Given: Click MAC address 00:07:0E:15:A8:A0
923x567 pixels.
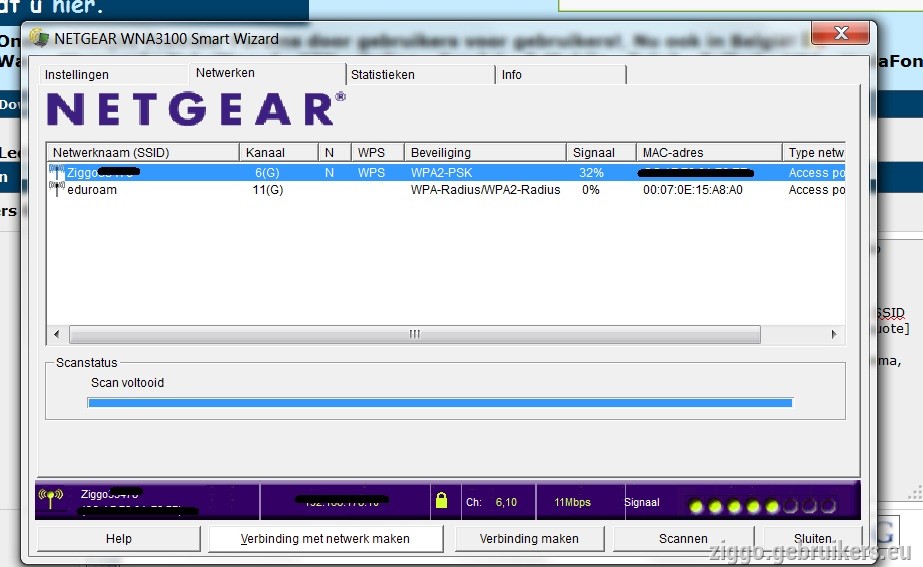Looking at the screenshot, I should click(693, 190).
